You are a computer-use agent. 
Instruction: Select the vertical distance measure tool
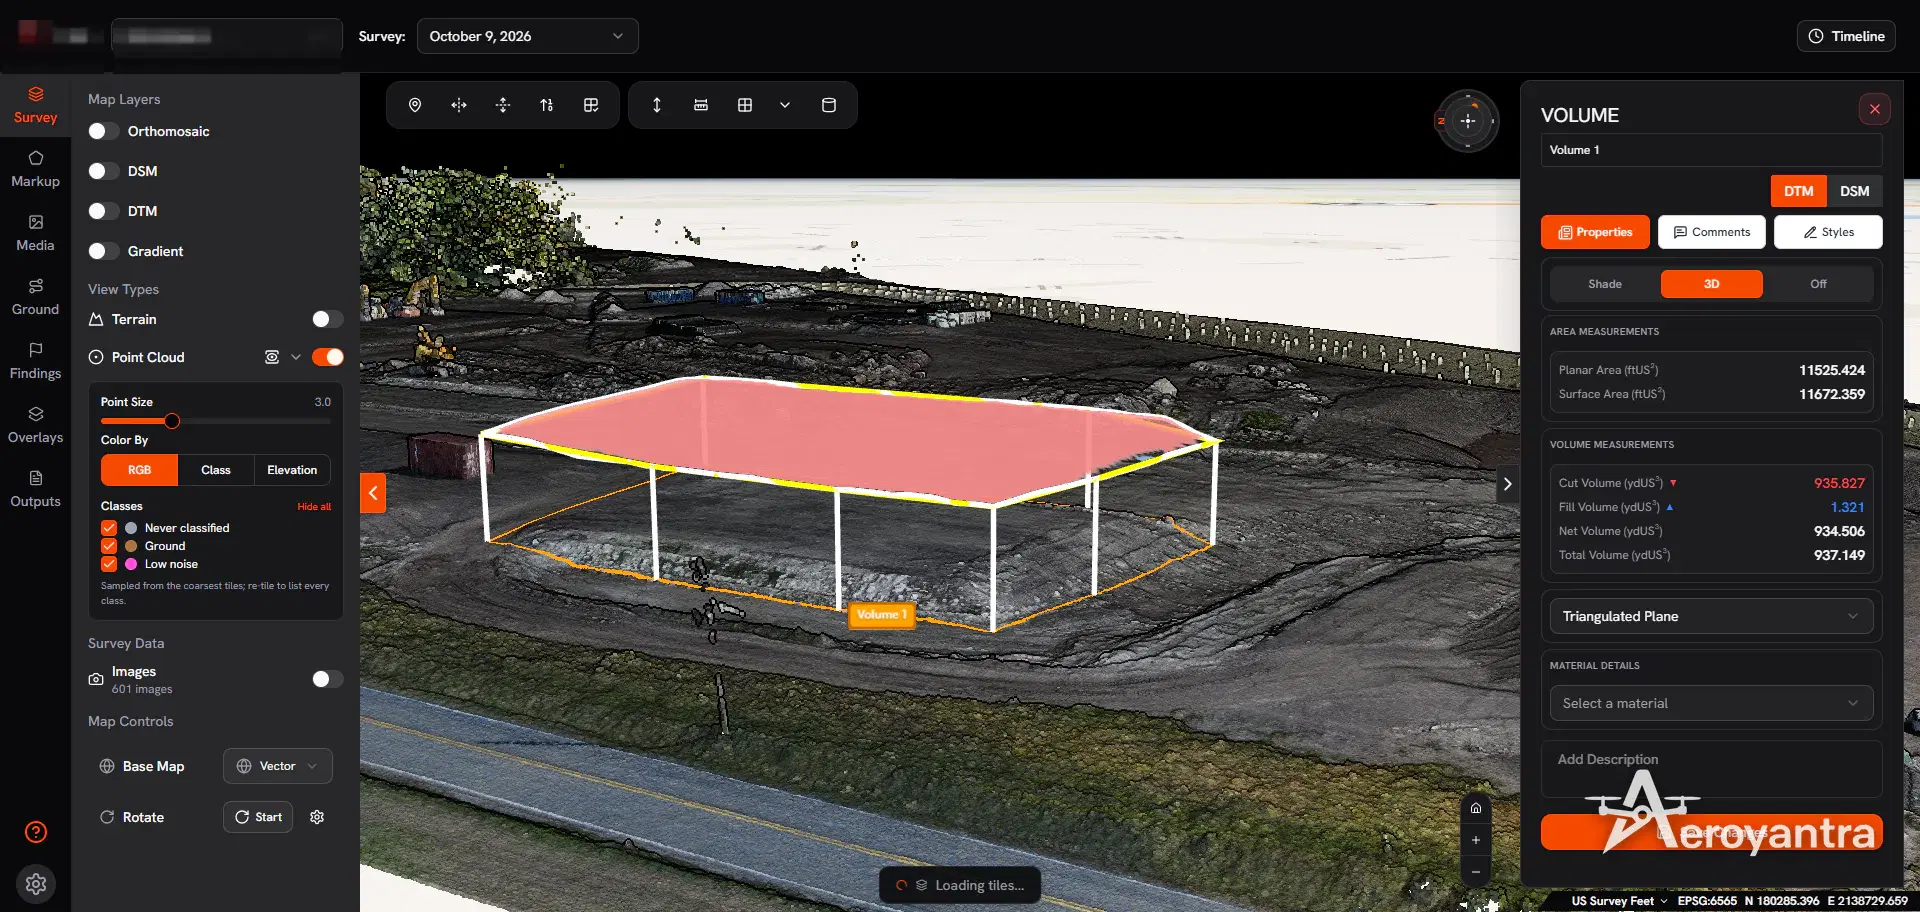point(503,105)
